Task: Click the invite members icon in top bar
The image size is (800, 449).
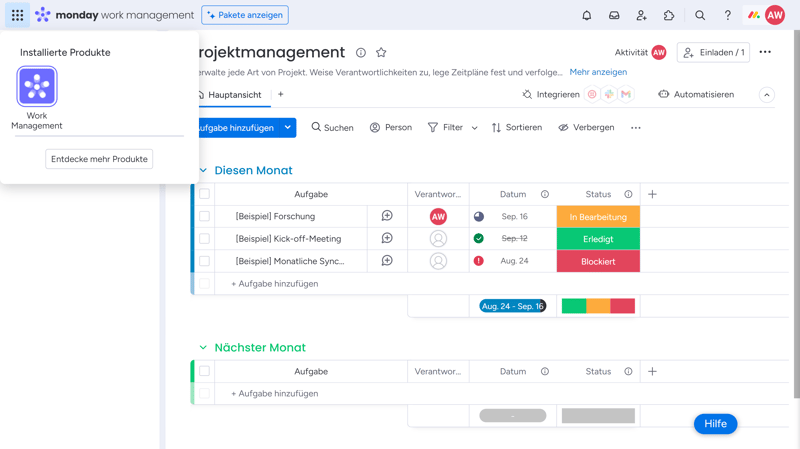Action: tap(642, 15)
